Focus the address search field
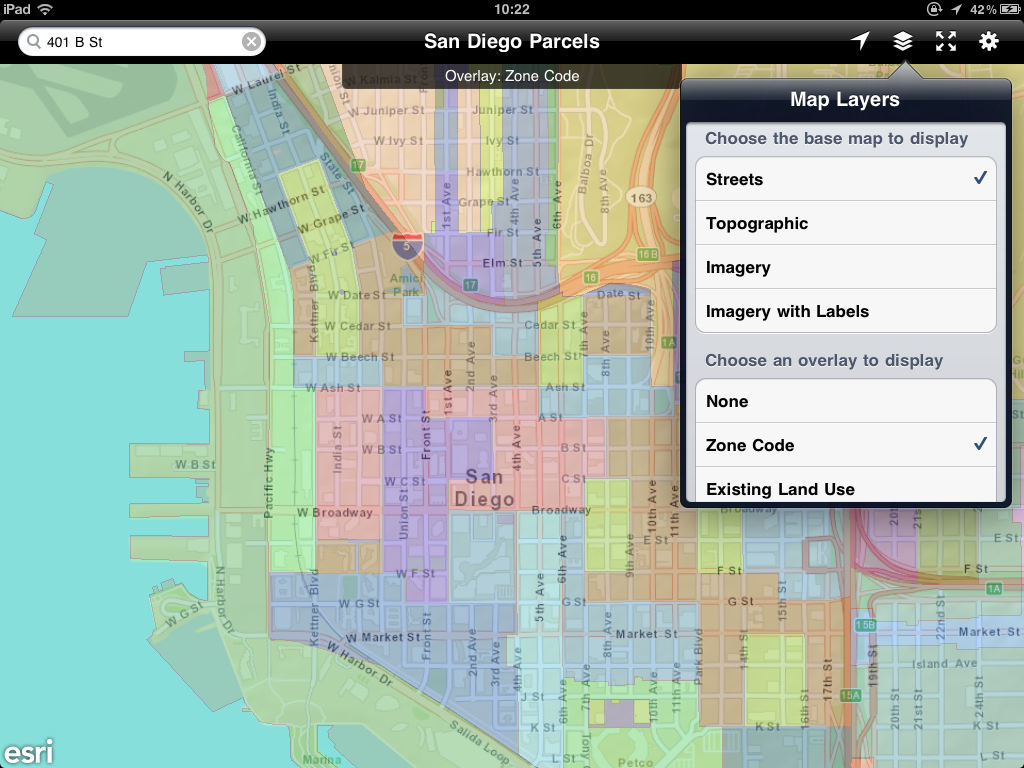The image size is (1024, 768). pyautogui.click(x=142, y=42)
